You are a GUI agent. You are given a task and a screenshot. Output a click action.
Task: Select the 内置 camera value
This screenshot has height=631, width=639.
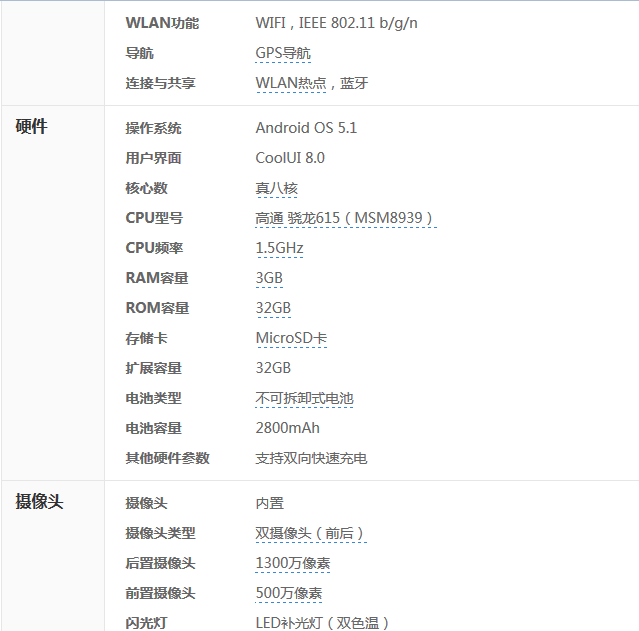[x=269, y=503]
